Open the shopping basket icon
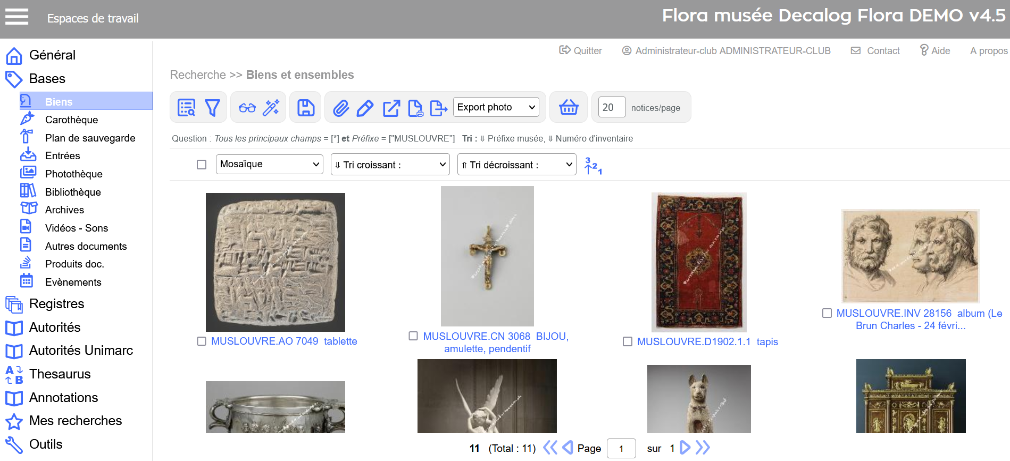 [569, 107]
